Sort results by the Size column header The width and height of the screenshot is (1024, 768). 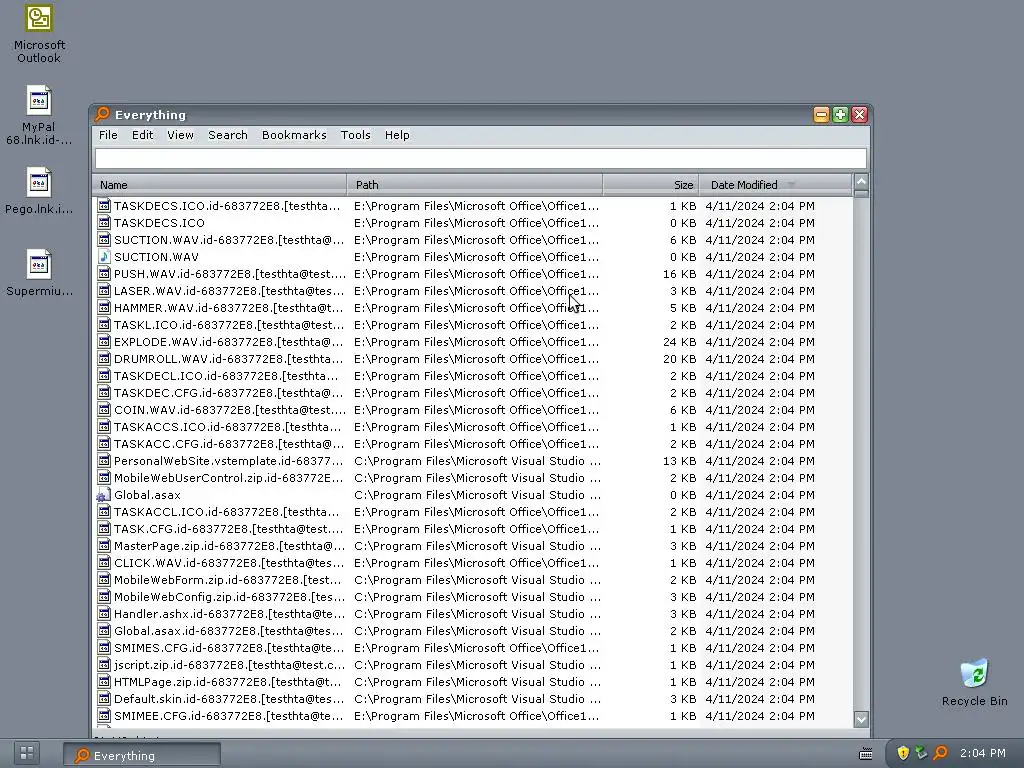point(651,185)
